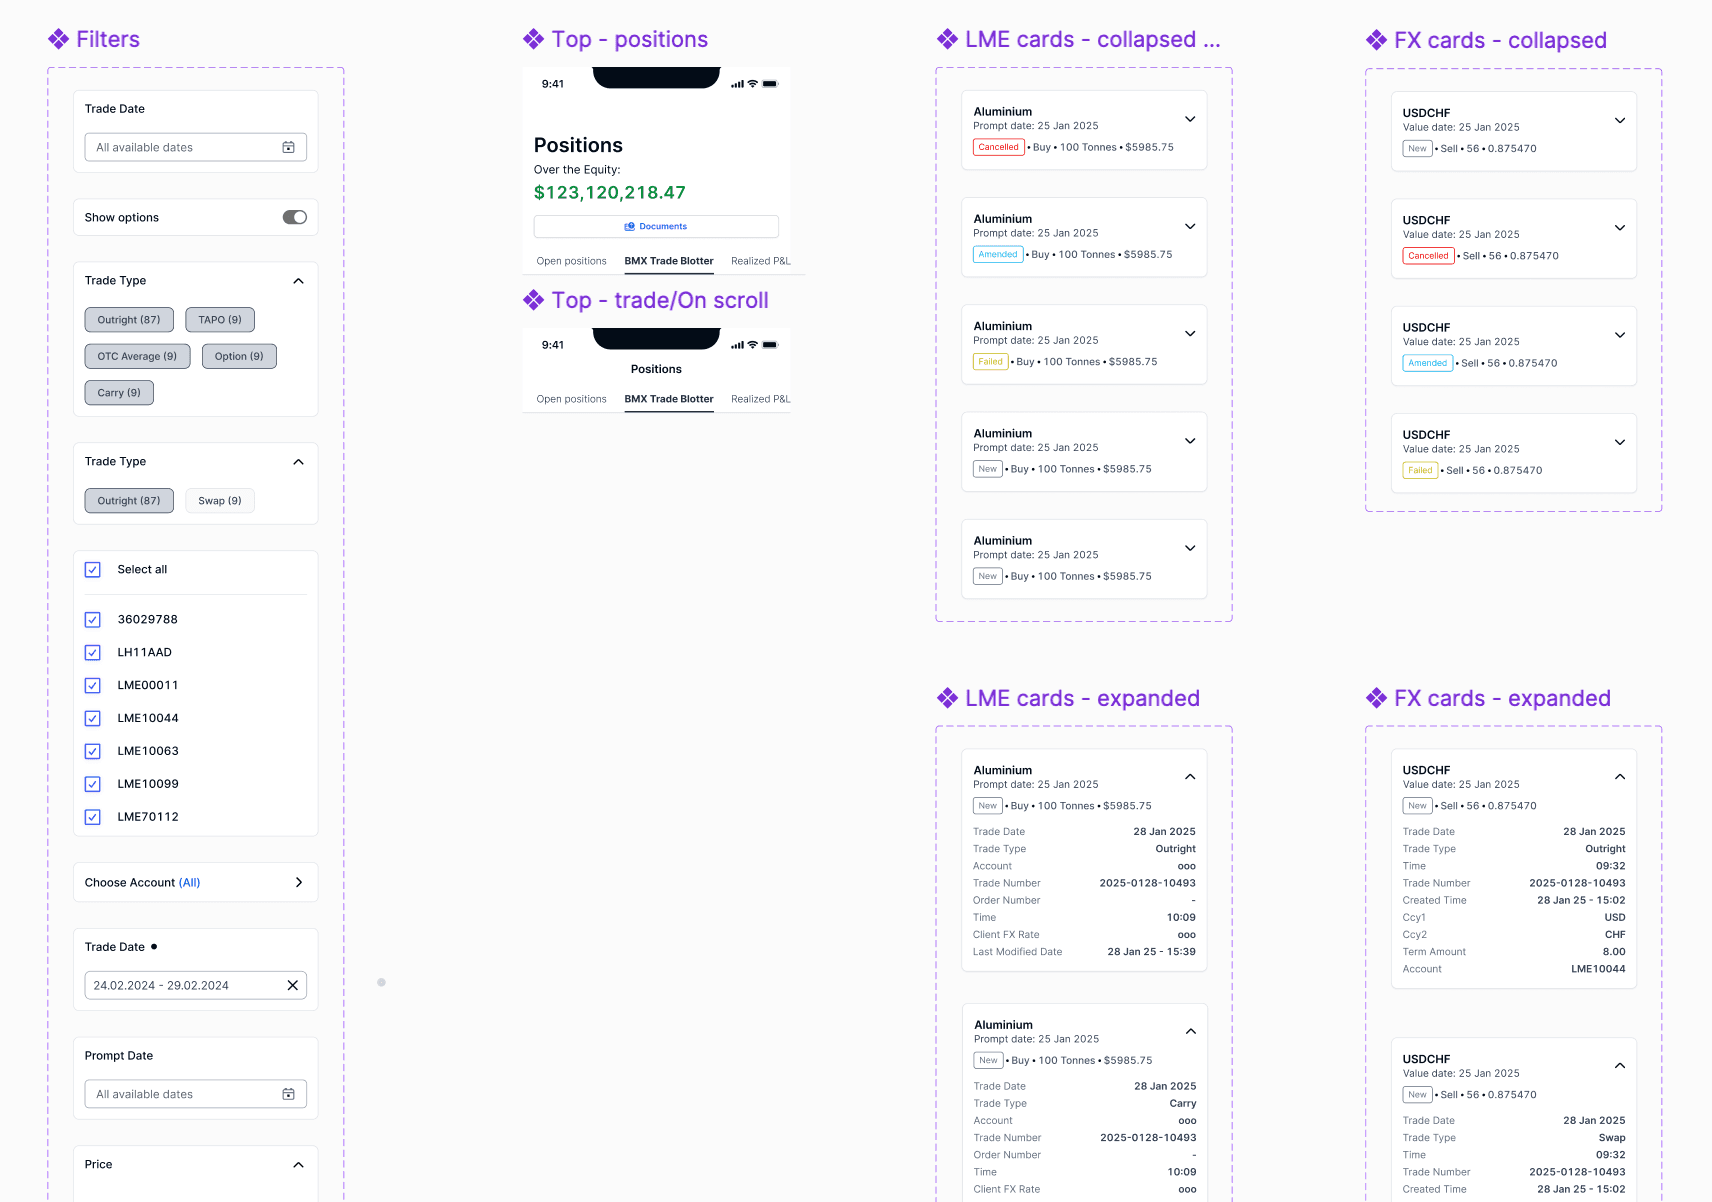
Task: Toggle the Show options switch
Action: coord(294,217)
